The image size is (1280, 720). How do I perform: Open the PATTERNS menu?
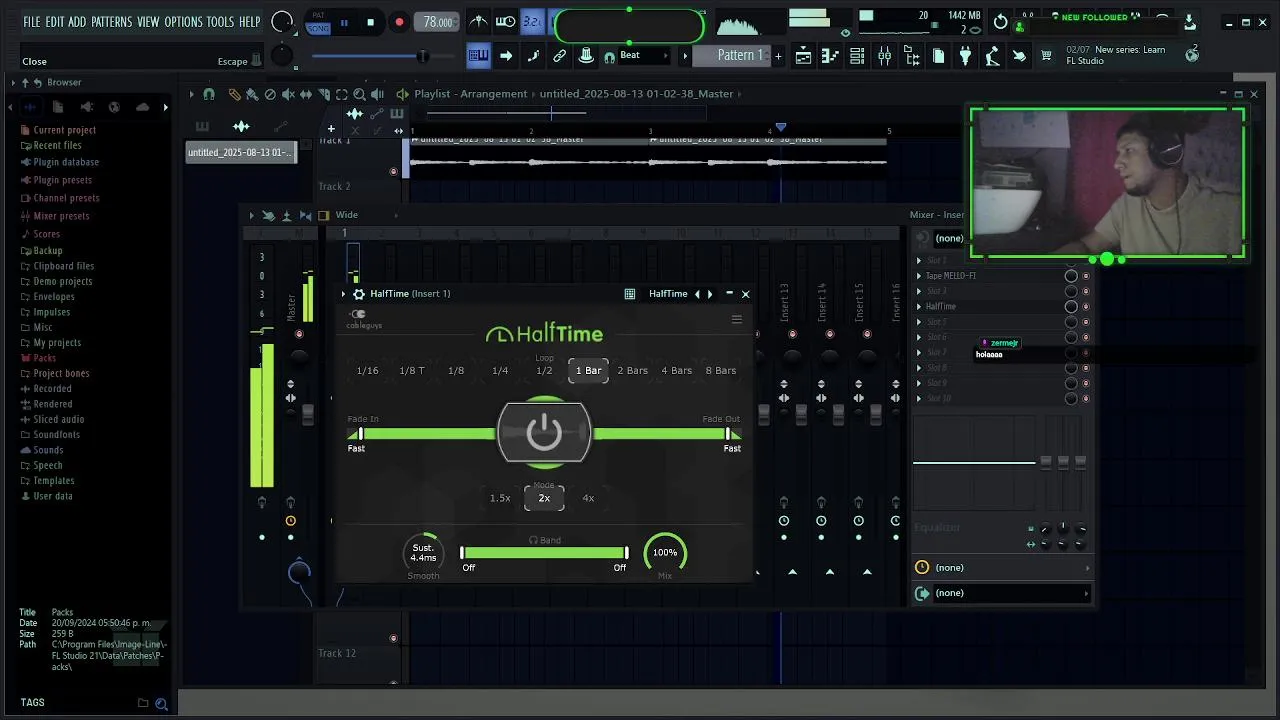point(111,22)
